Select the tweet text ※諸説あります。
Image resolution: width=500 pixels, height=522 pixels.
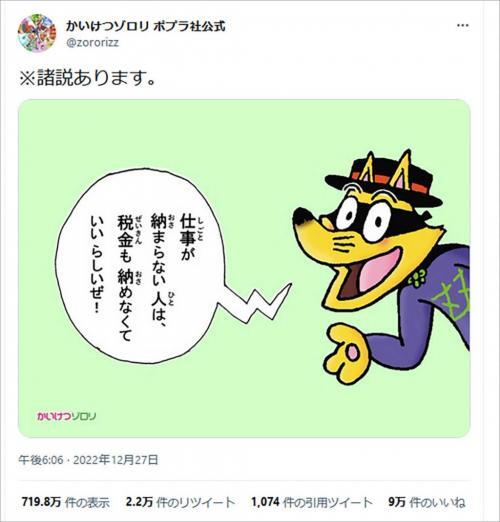click(88, 77)
